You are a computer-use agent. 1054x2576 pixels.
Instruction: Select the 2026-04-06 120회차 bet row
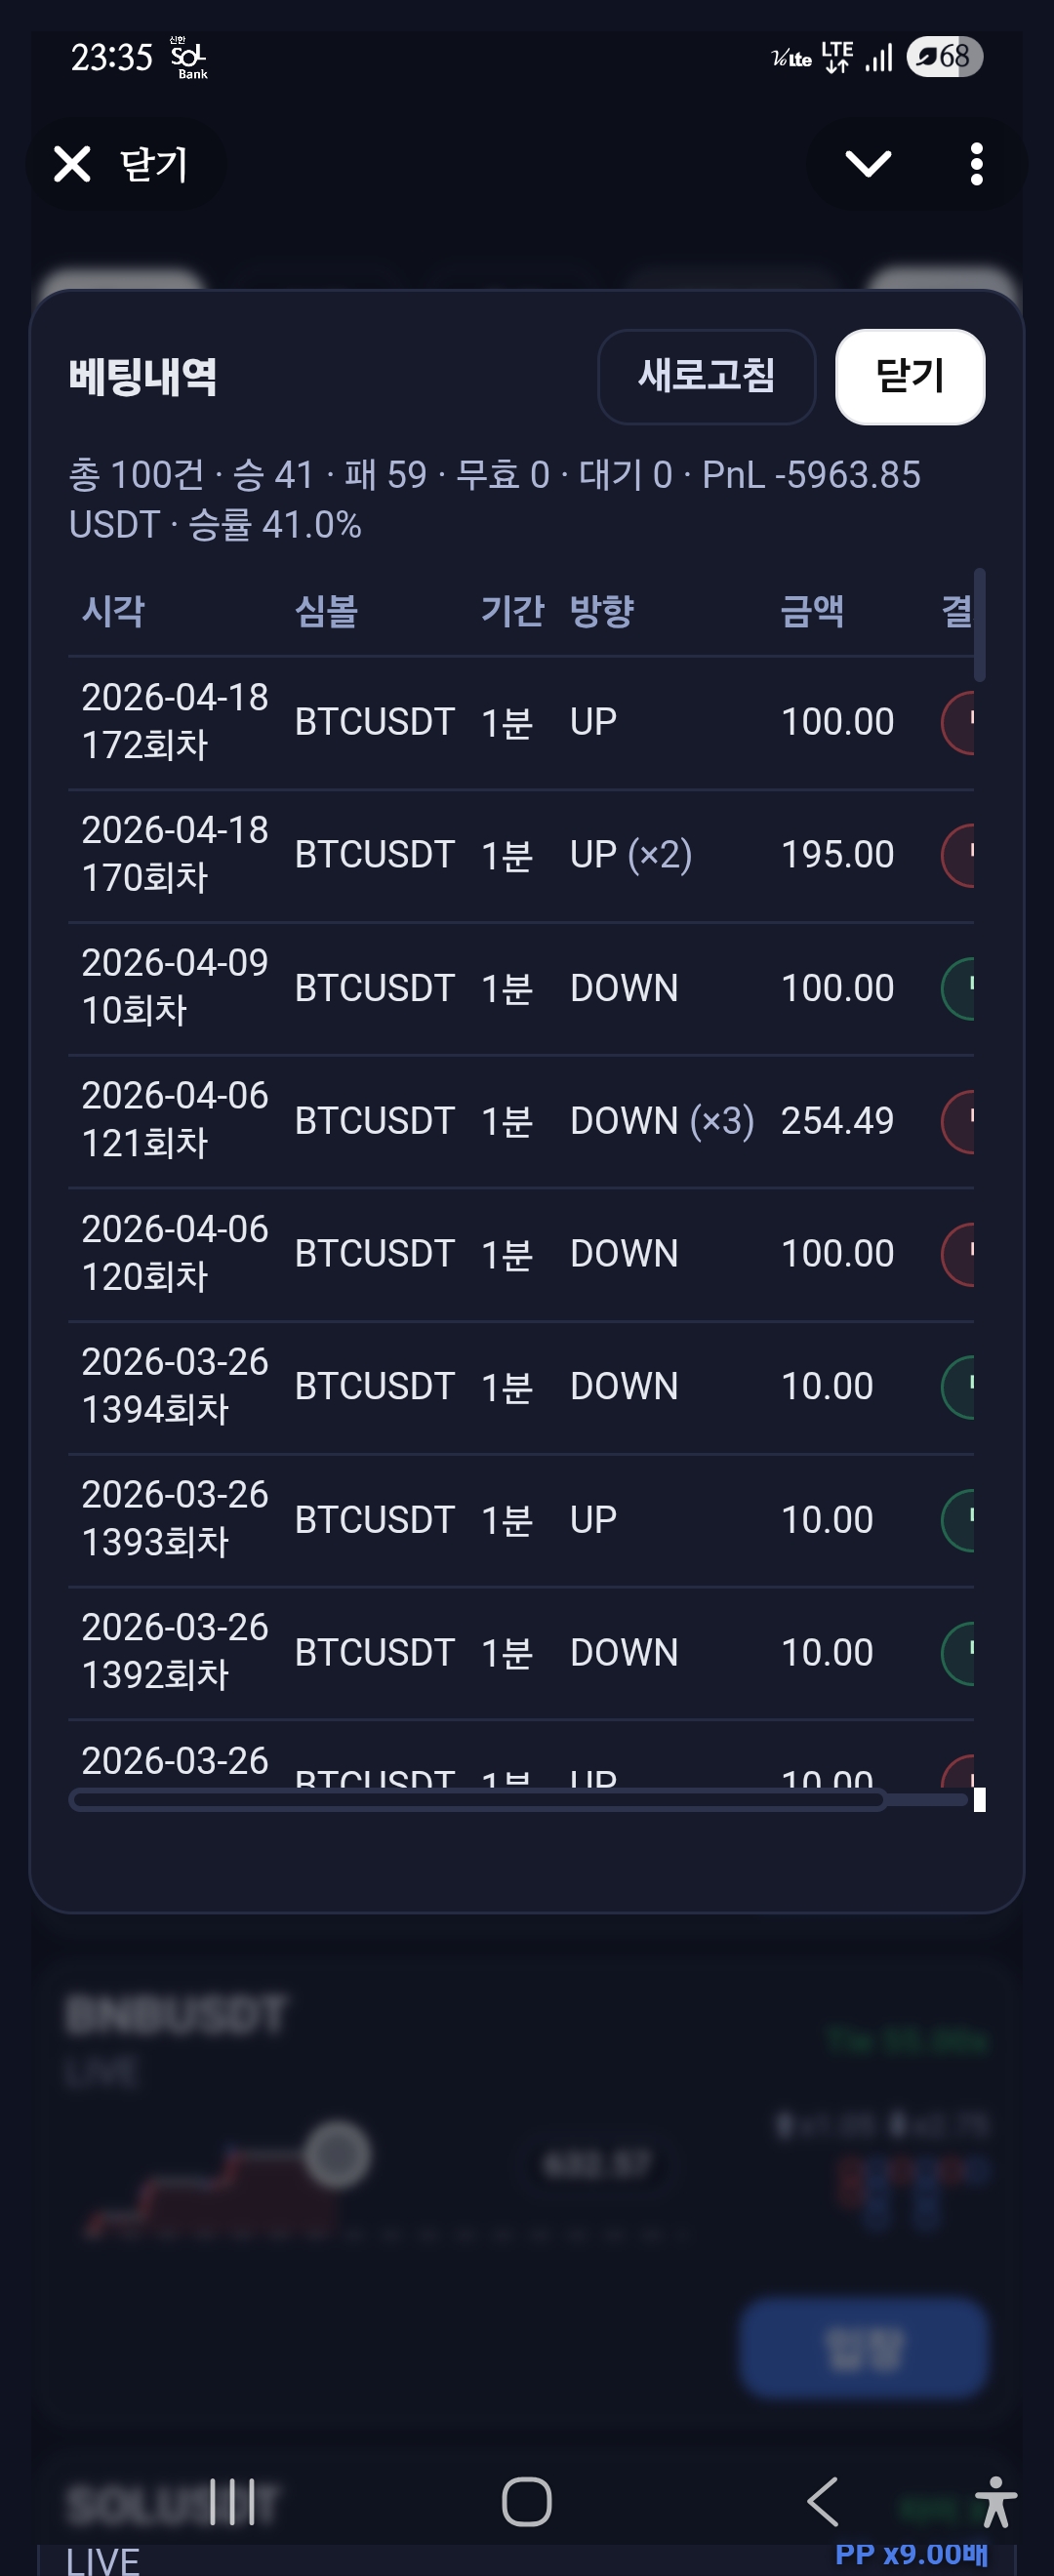click(x=521, y=1254)
